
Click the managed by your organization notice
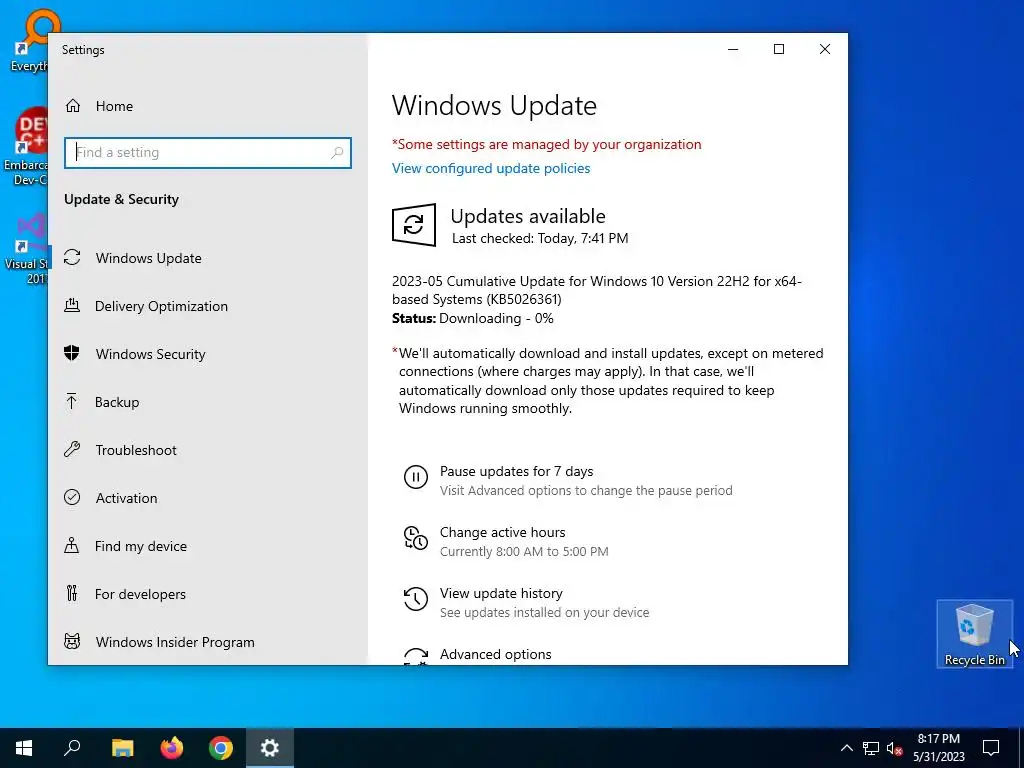pos(547,144)
